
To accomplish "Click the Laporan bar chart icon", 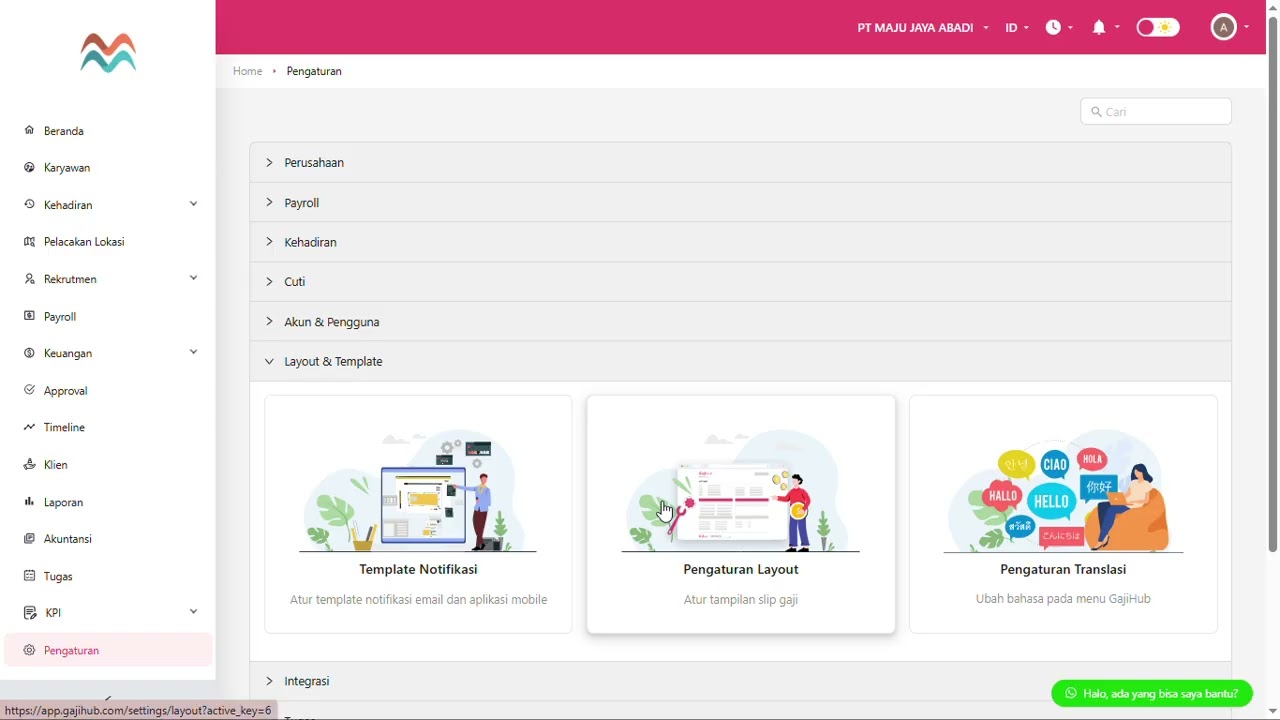I will click(29, 501).
